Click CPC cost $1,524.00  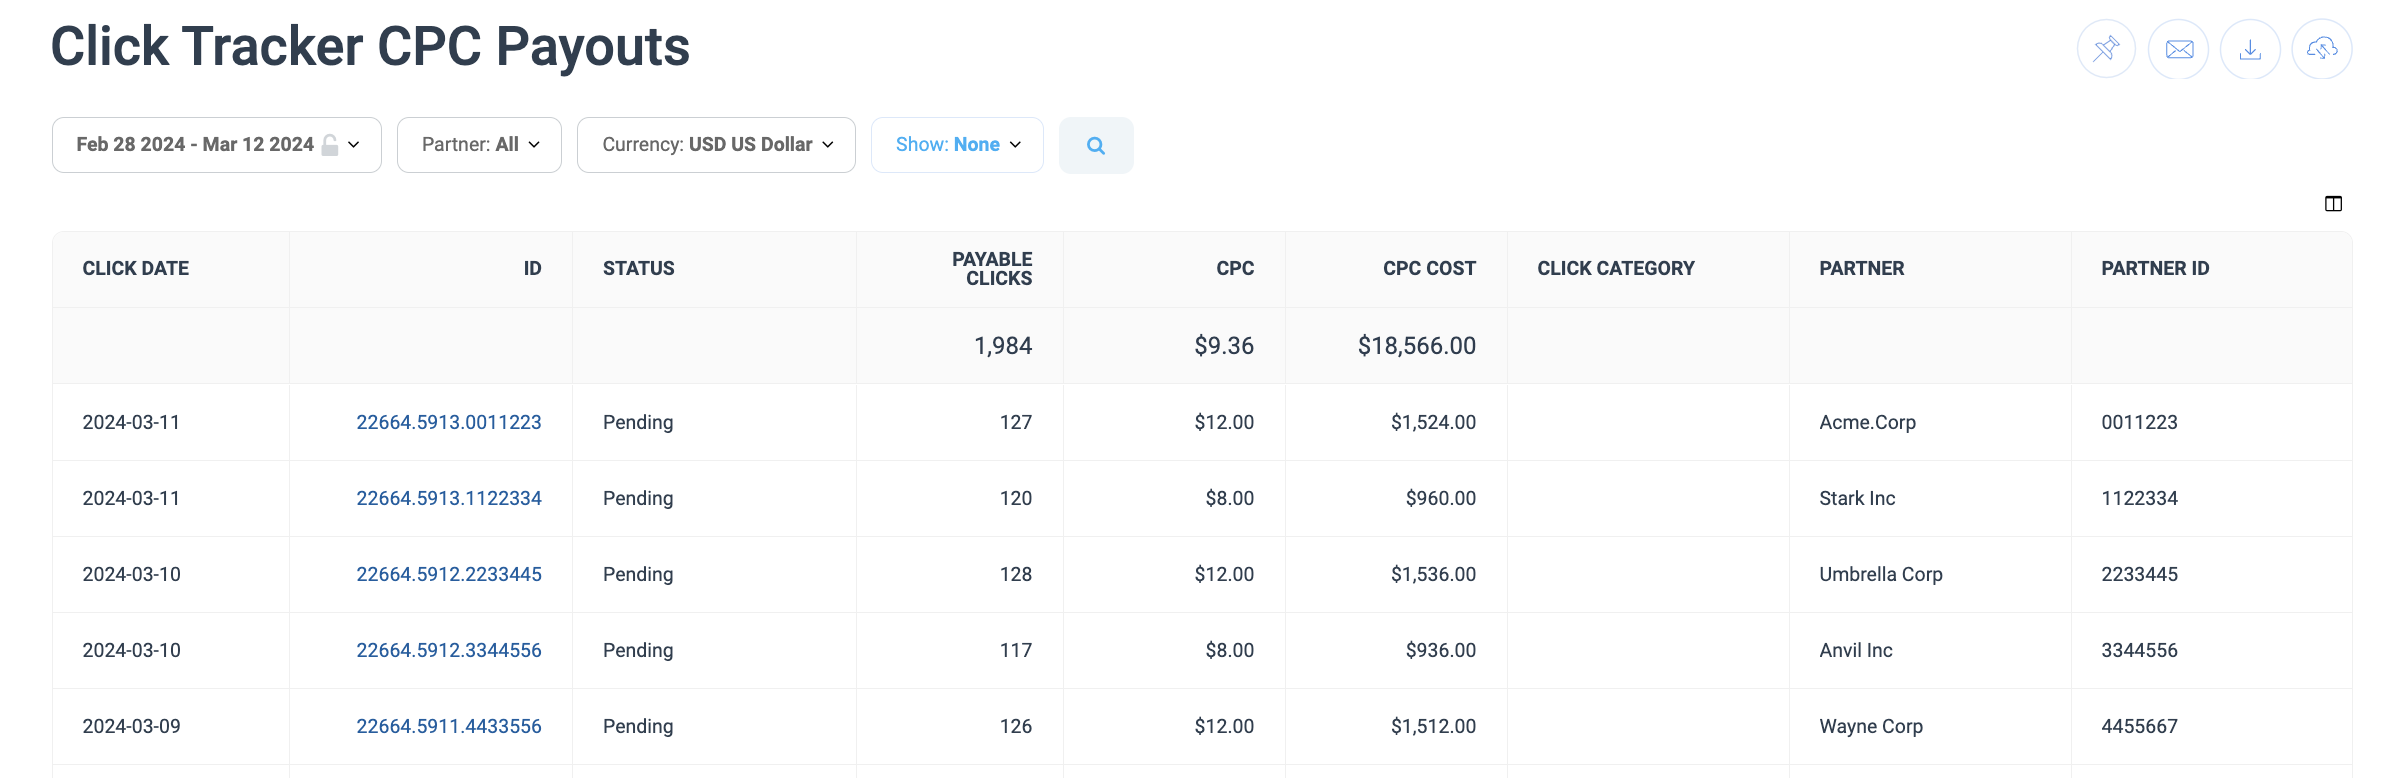click(1433, 422)
